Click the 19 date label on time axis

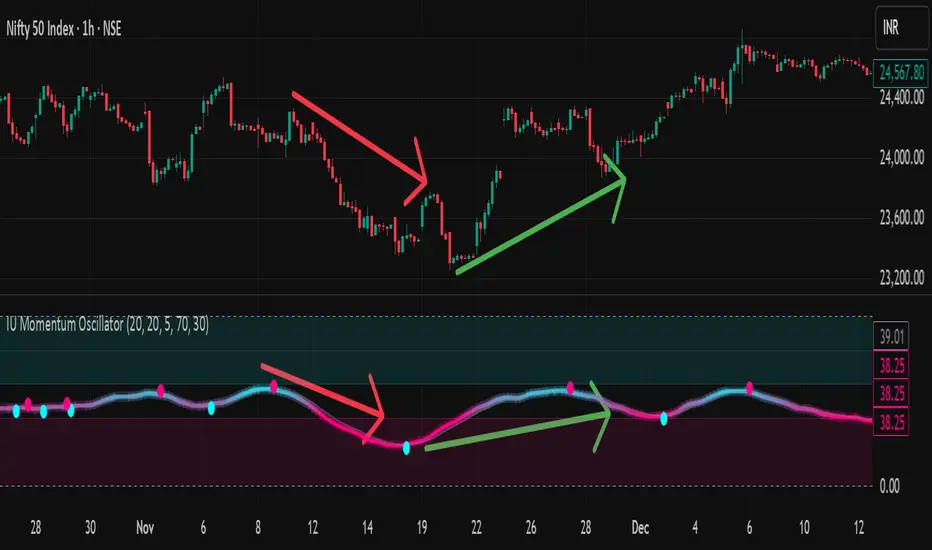(x=422, y=527)
